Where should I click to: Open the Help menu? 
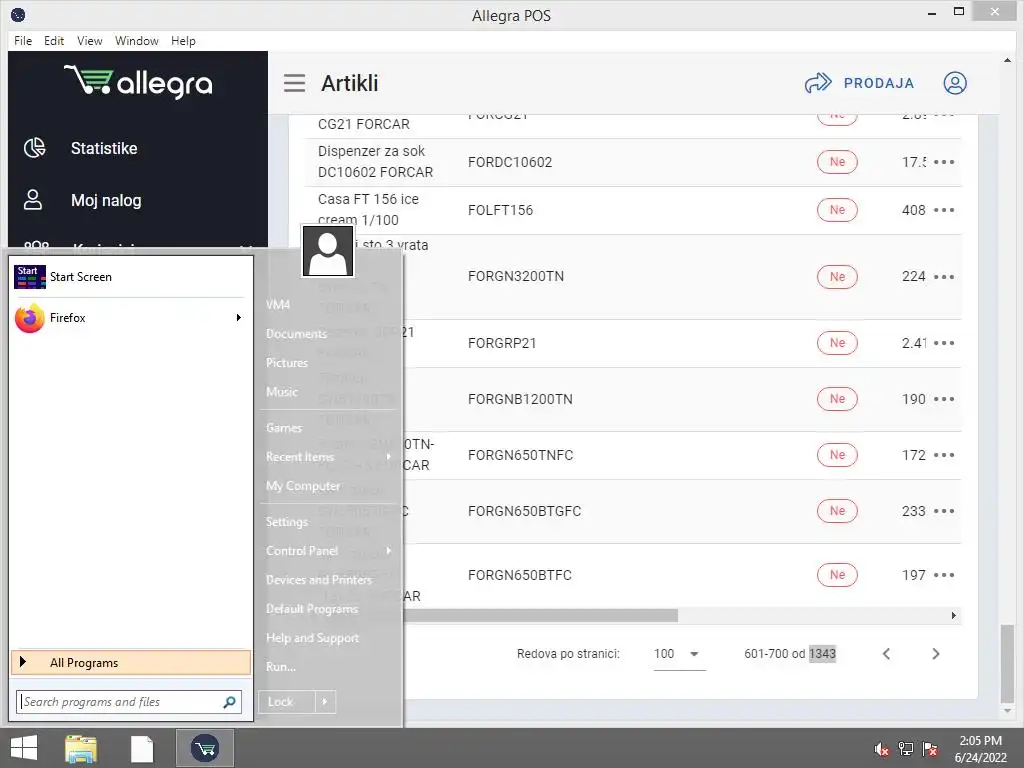[x=184, y=40]
